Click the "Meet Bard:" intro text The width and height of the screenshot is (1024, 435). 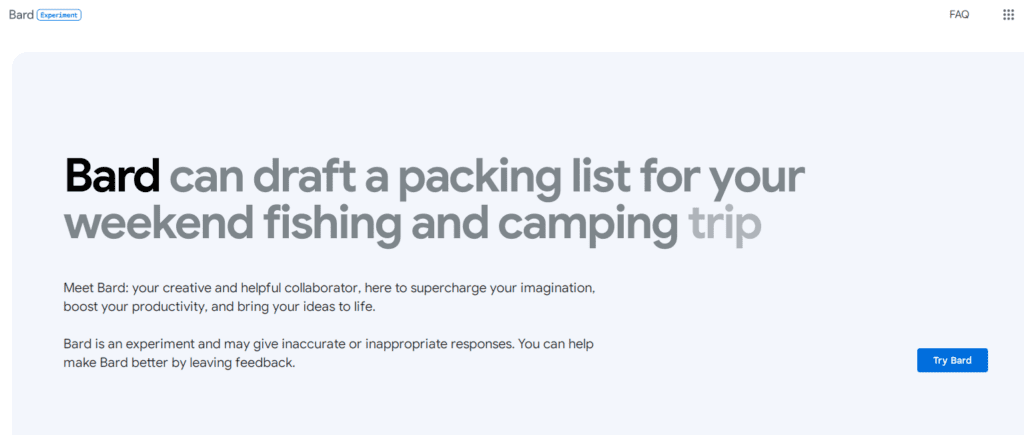pyautogui.click(x=95, y=288)
